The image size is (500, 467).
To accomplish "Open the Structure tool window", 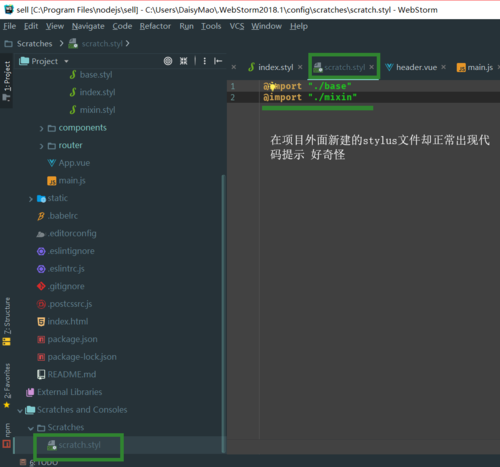I will [x=7, y=322].
